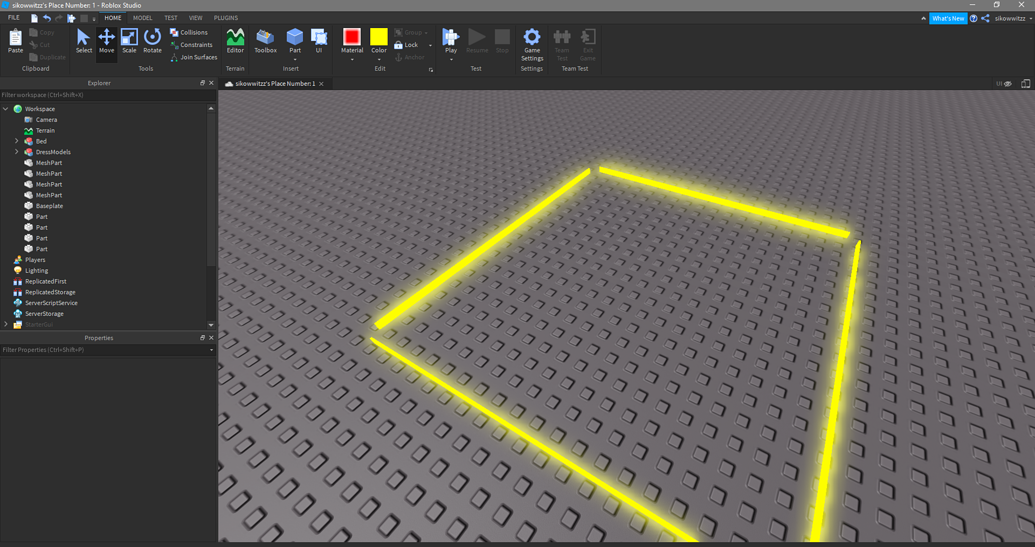Collapse the Workspace node
This screenshot has height=547, width=1035.
click(6, 109)
